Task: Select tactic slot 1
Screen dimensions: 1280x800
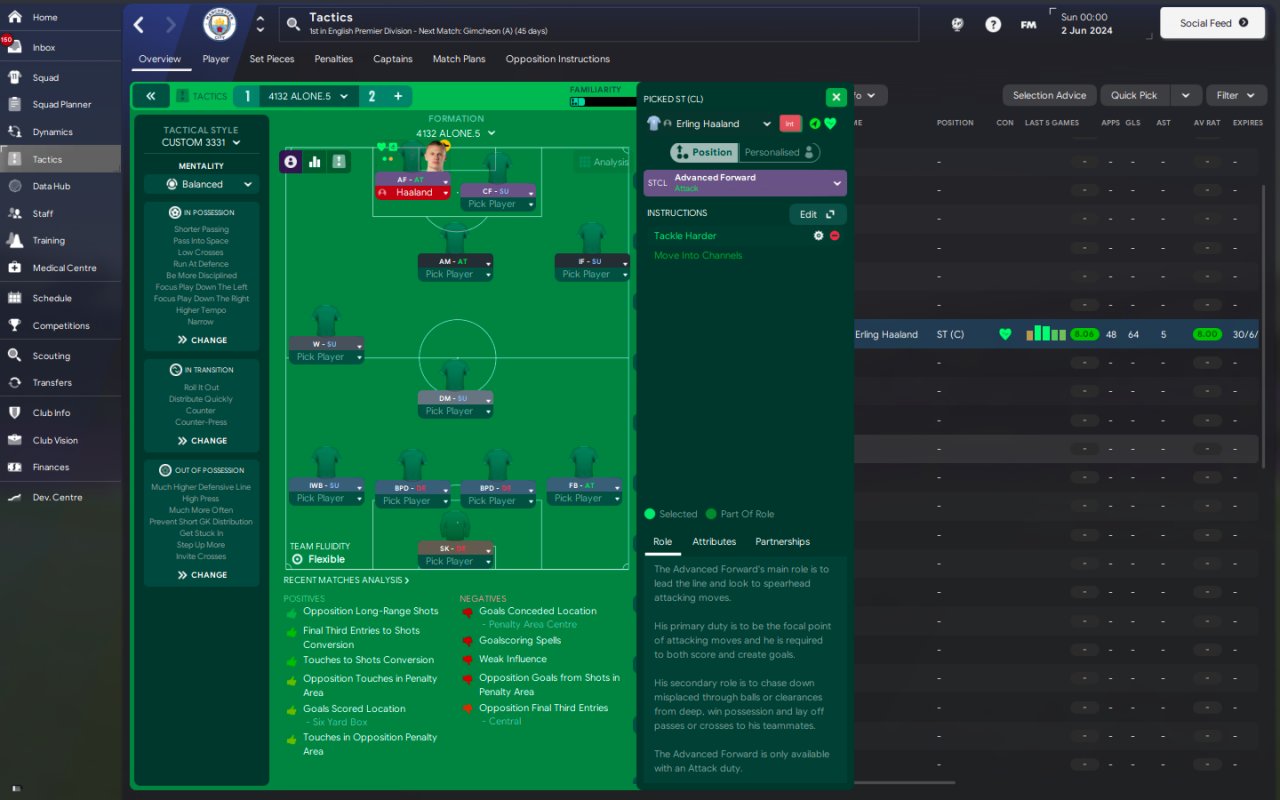Action: click(246, 96)
